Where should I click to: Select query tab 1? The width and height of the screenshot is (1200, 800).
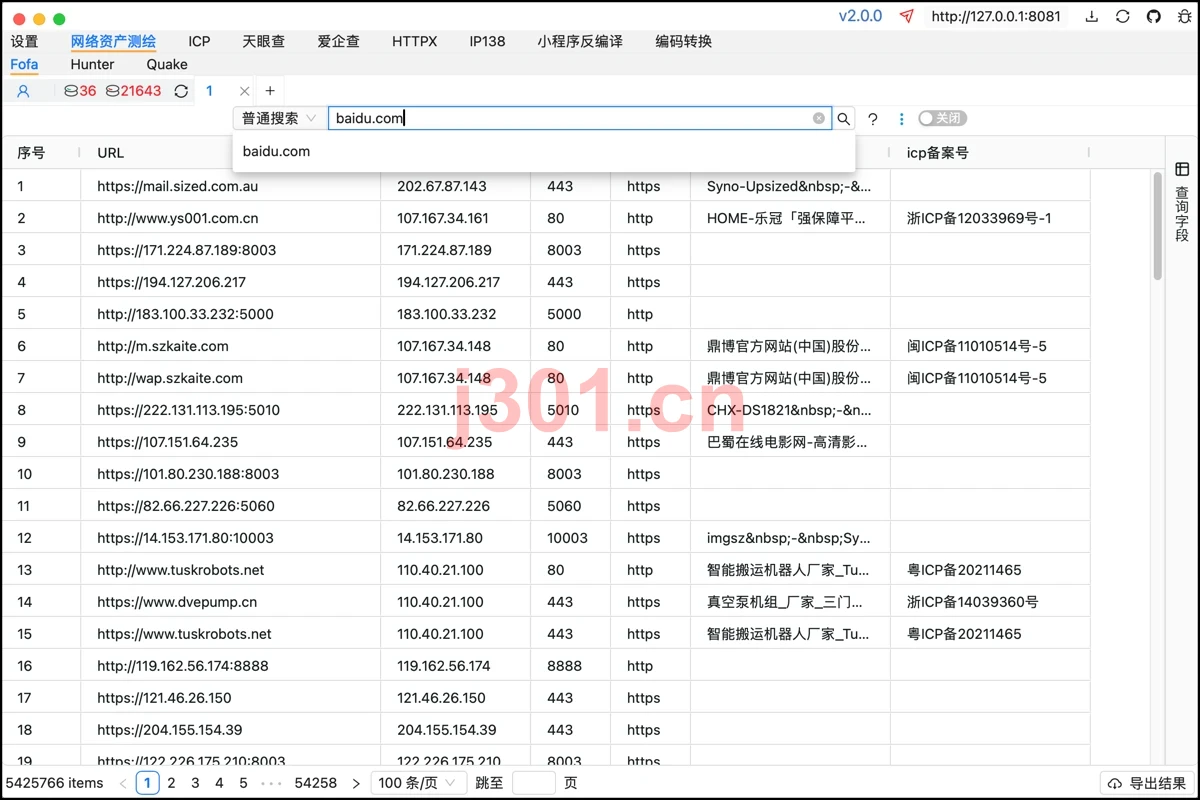(x=209, y=91)
